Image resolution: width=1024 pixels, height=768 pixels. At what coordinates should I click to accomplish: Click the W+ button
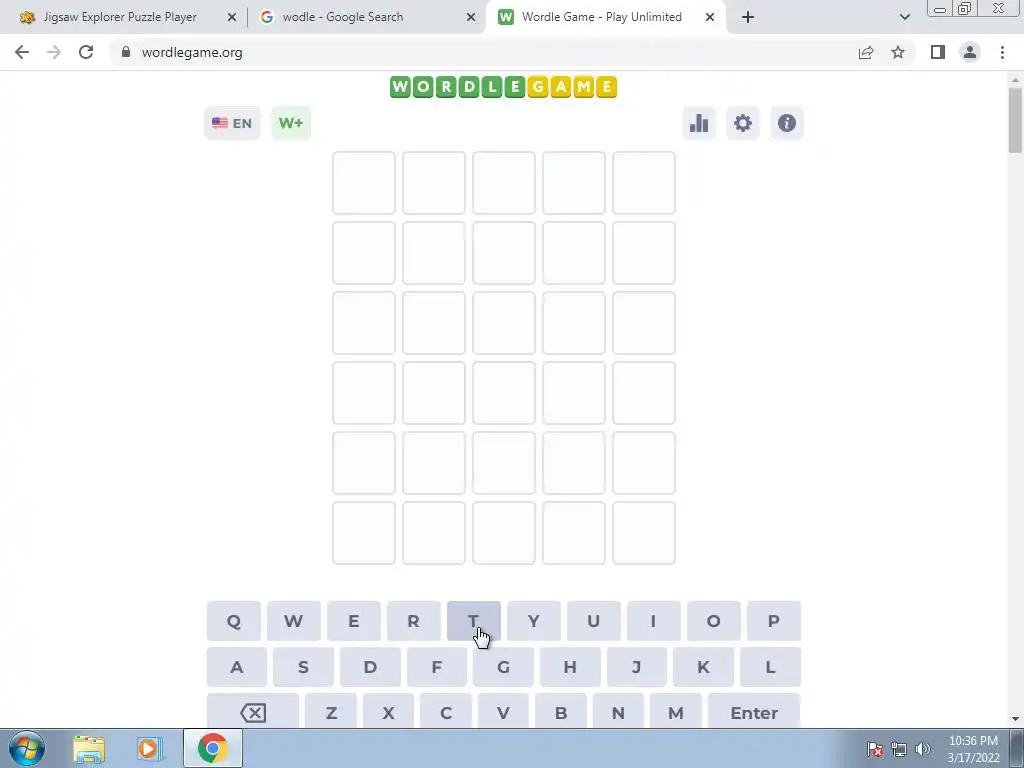(x=291, y=123)
